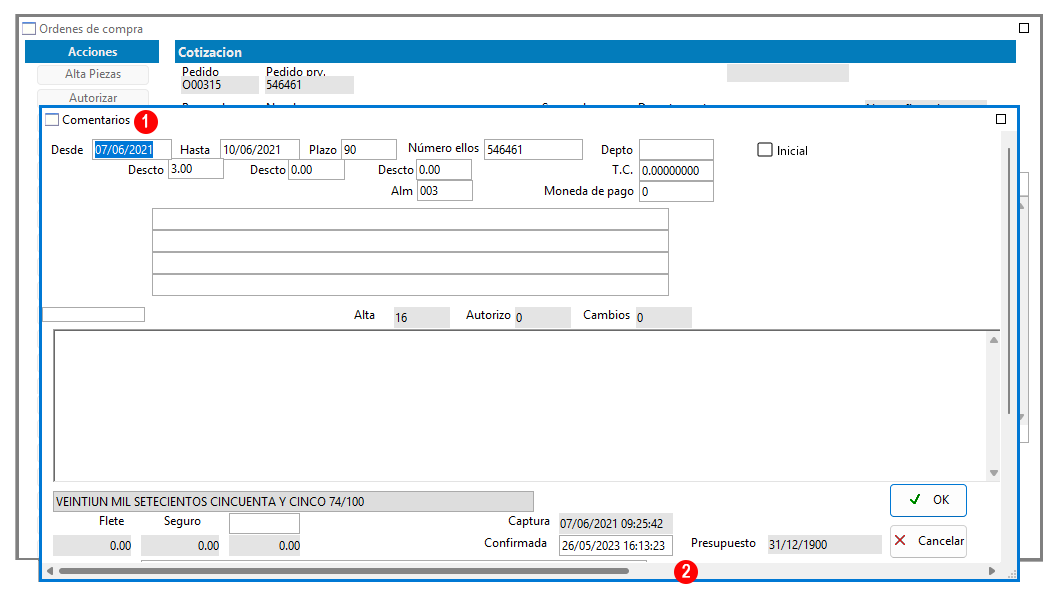Click the Desde date field 07/06/2021
Screen dimensions: 1057x597
tap(131, 150)
